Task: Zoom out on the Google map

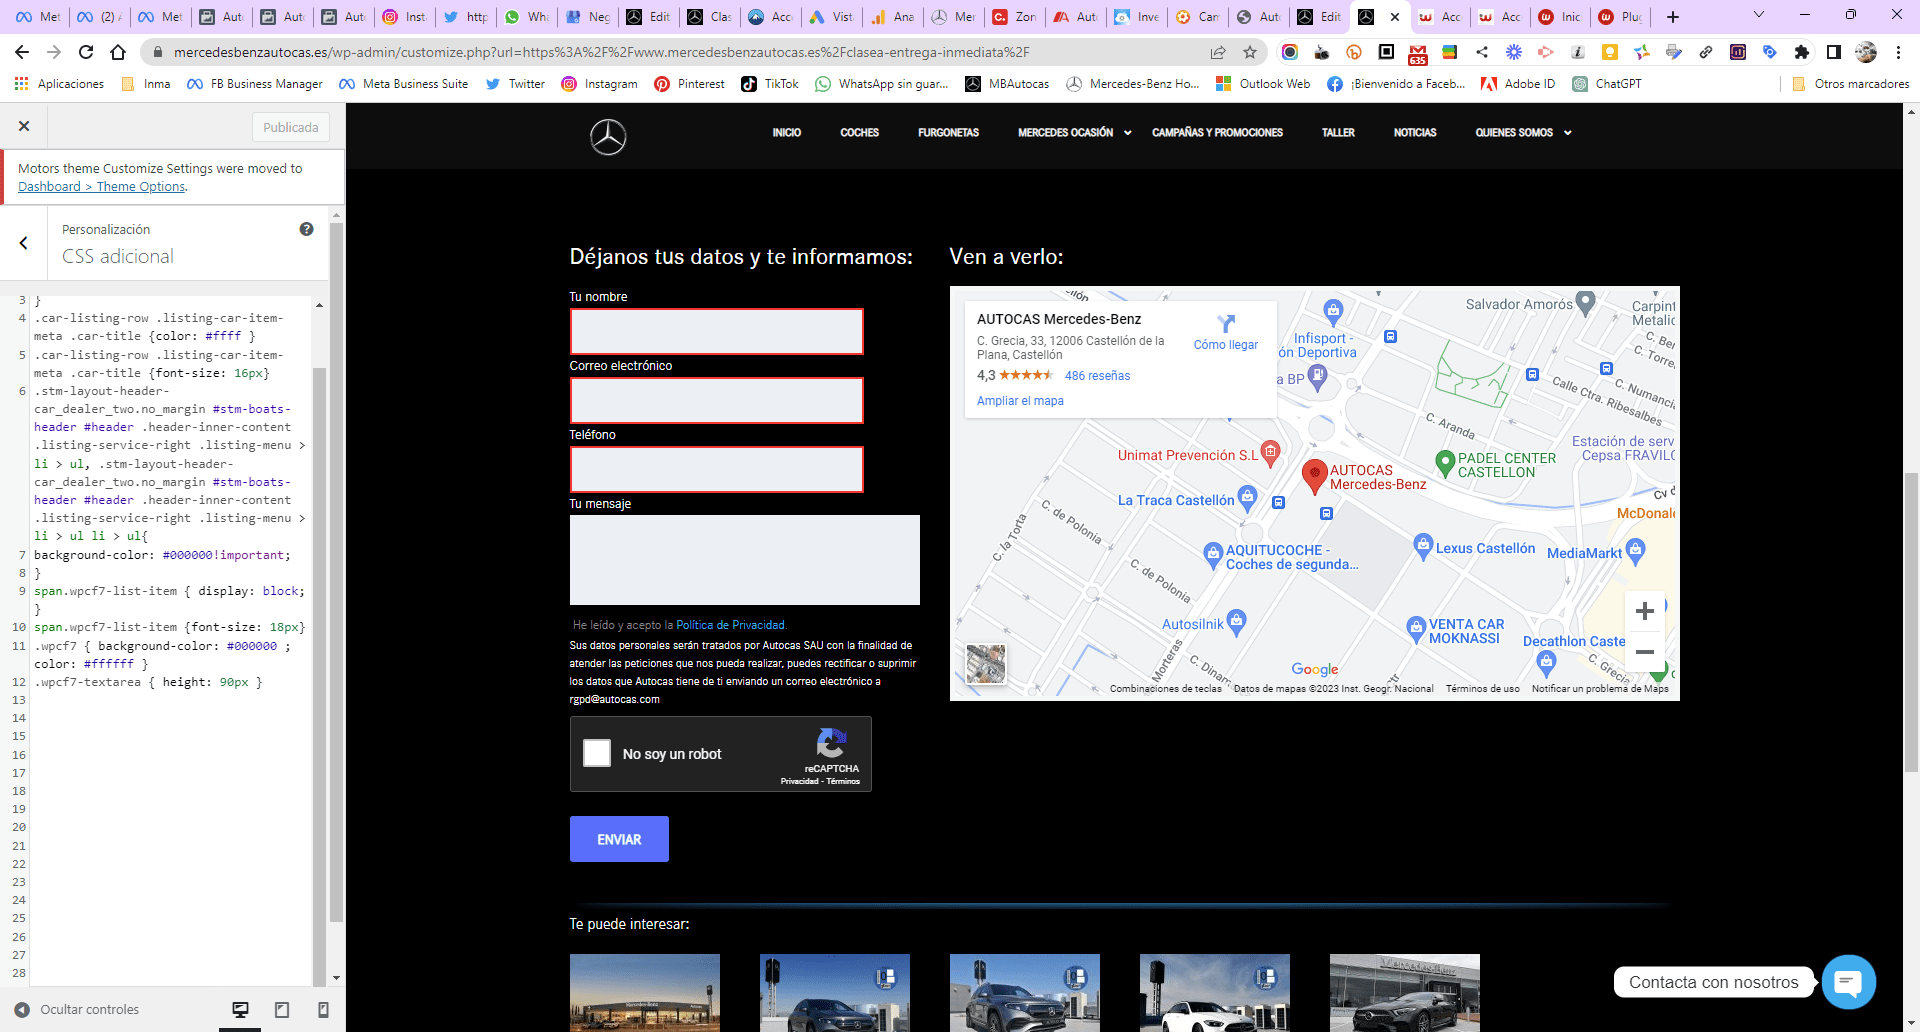Action: click(1645, 652)
